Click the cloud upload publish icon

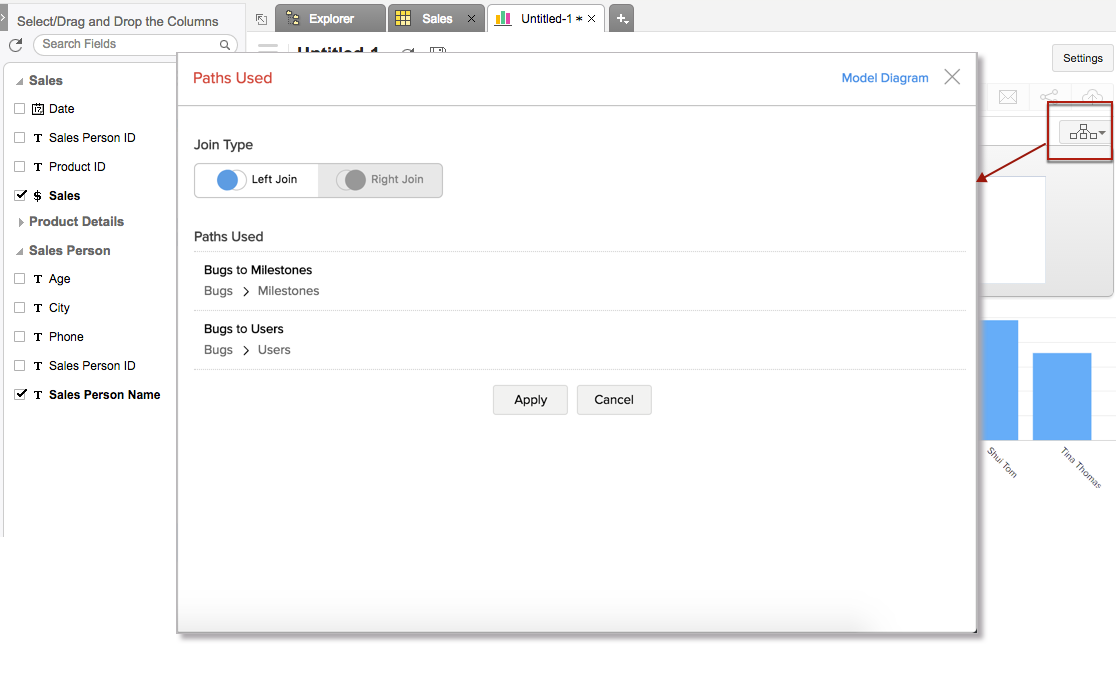coord(1092,96)
